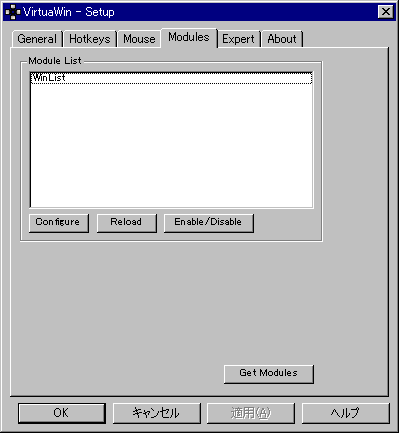Click the Modules tab
Image resolution: width=399 pixels, height=433 pixels.
pos(189,37)
